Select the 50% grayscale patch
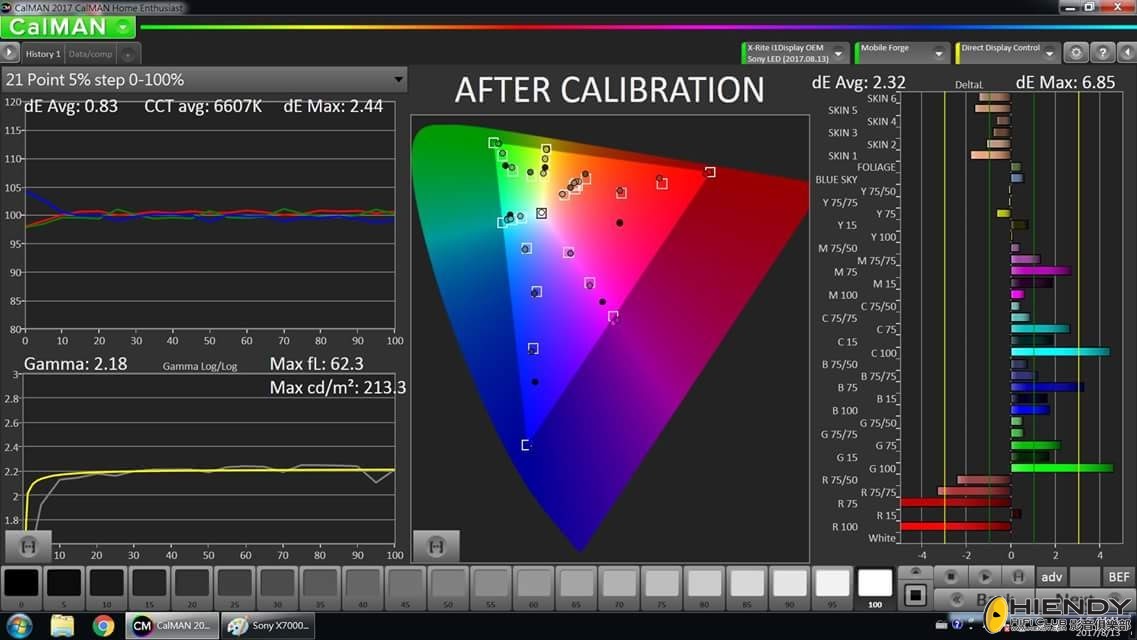The height and width of the screenshot is (640, 1137). pyautogui.click(x=448, y=587)
